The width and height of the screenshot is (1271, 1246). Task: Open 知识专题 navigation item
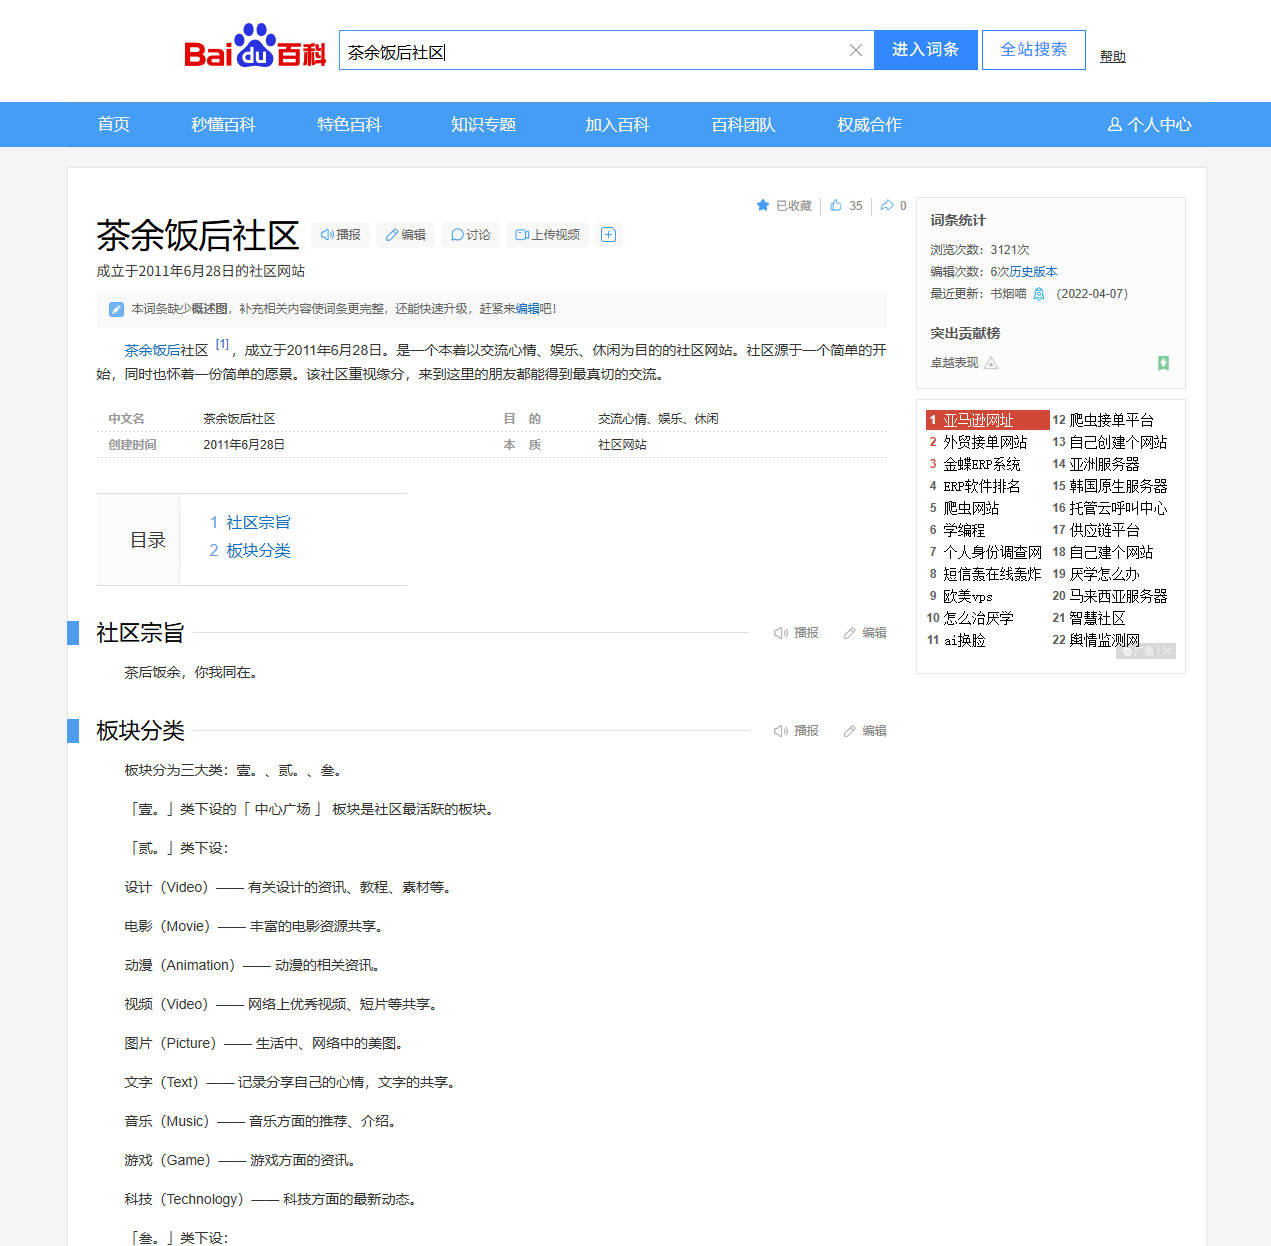pyautogui.click(x=483, y=125)
